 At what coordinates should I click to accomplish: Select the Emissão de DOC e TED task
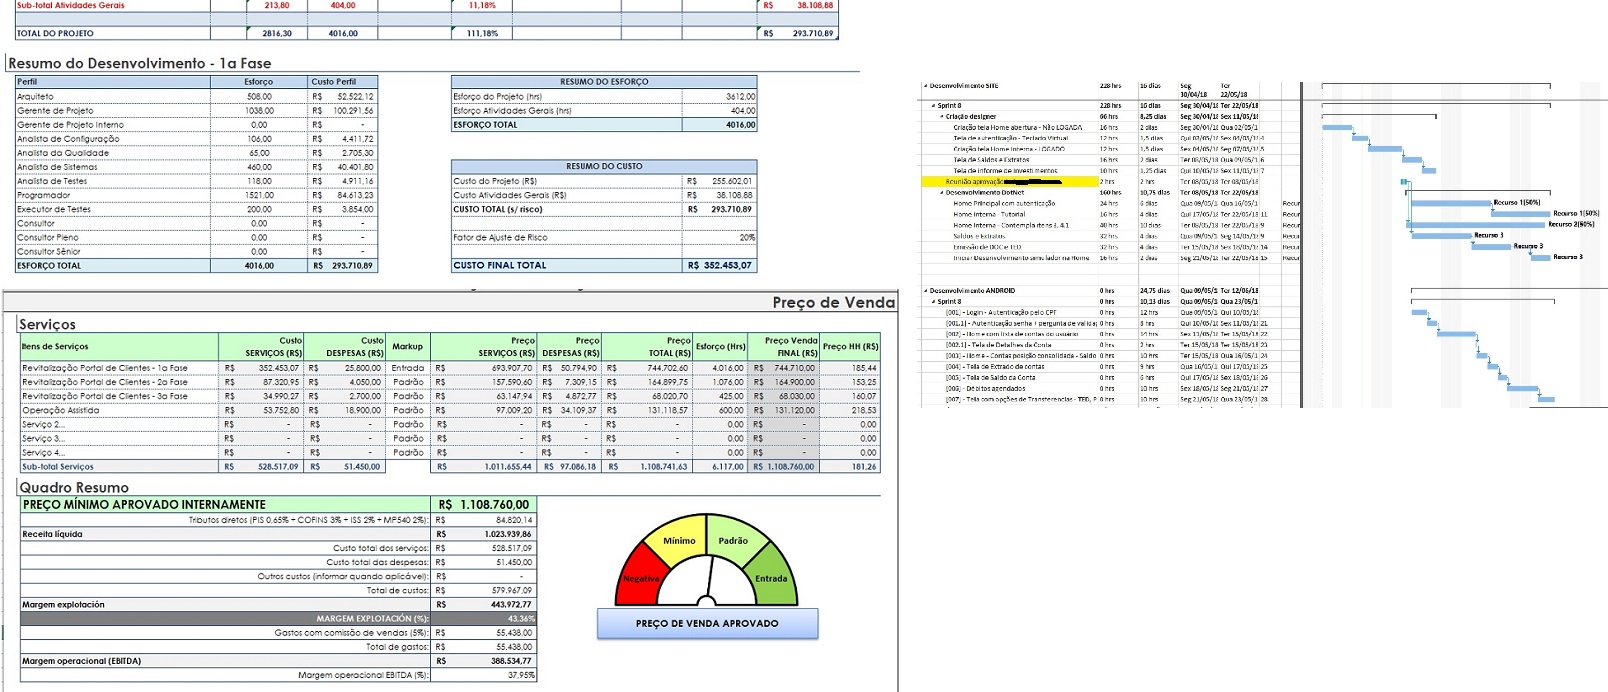click(x=988, y=247)
